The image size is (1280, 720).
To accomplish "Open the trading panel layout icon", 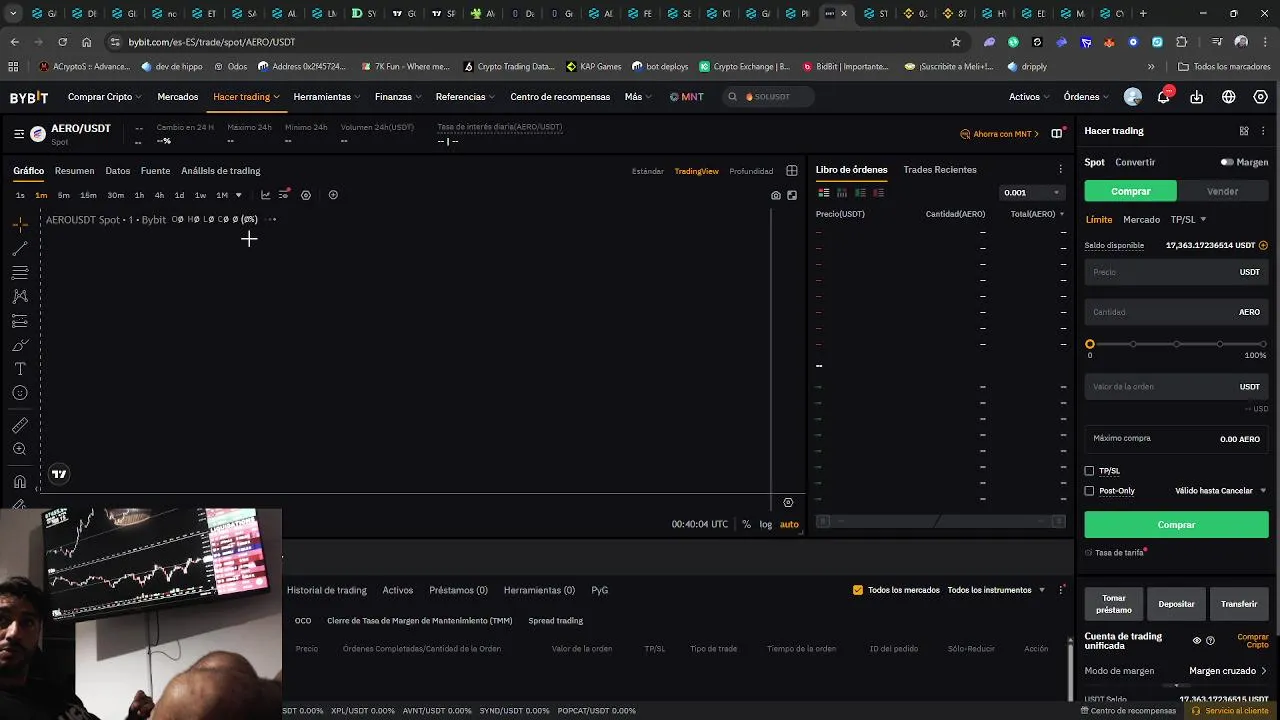I will pyautogui.click(x=1244, y=131).
